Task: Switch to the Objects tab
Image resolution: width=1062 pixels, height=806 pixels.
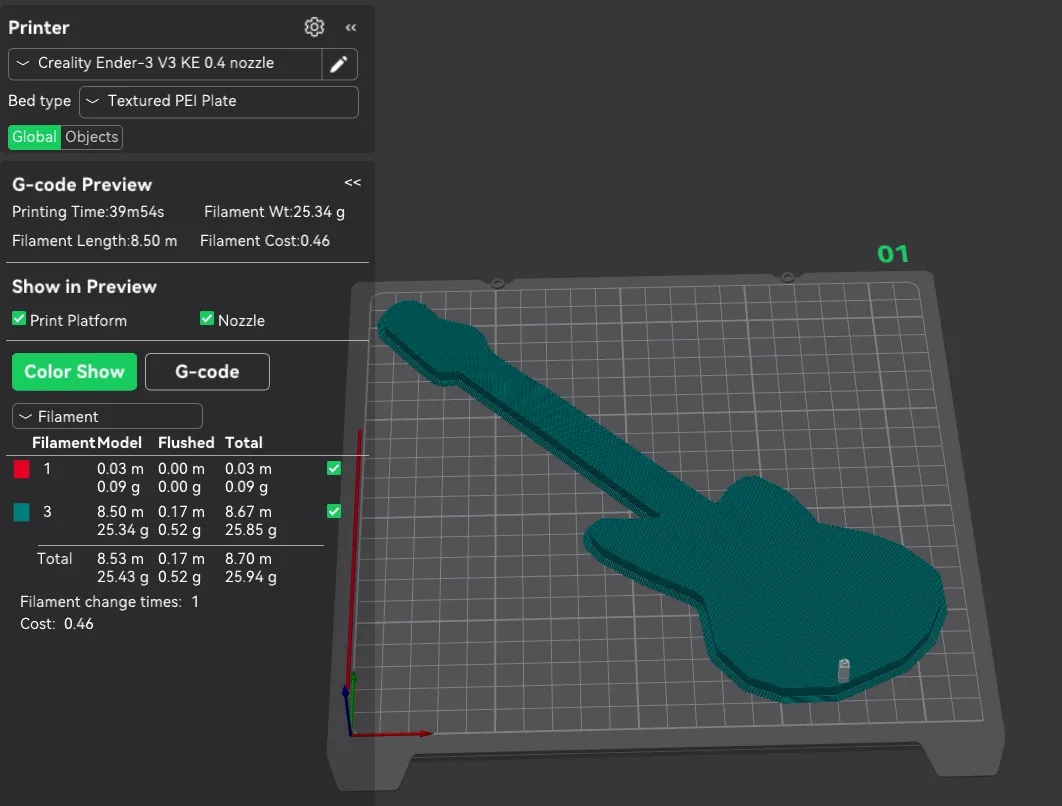Action: point(92,137)
